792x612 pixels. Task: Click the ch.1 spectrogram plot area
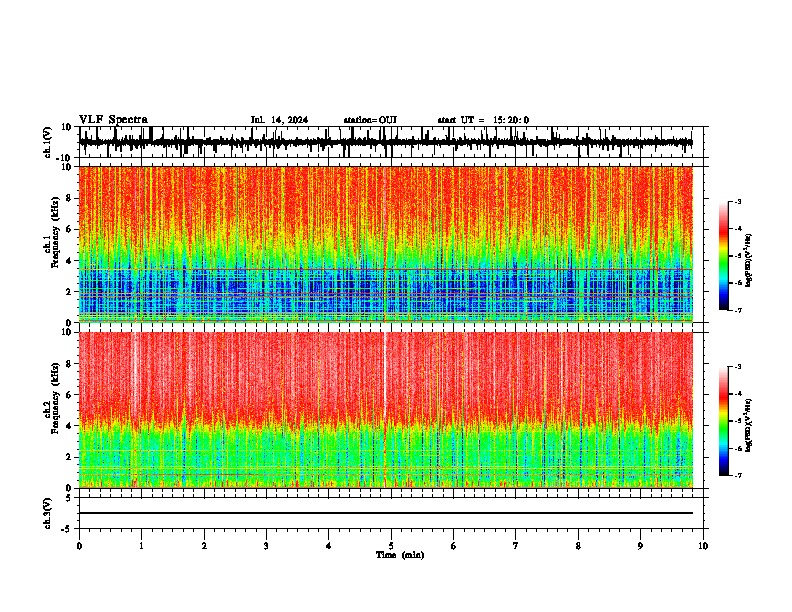pos(385,244)
